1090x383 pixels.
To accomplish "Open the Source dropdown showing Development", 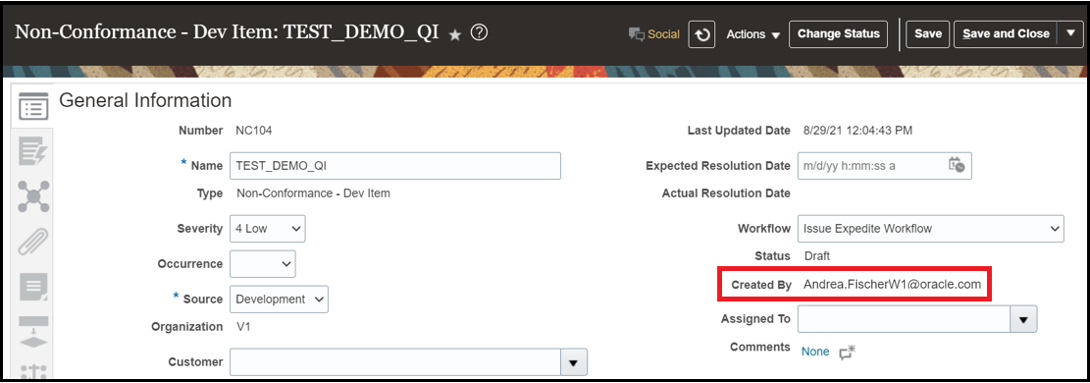I will point(279,299).
